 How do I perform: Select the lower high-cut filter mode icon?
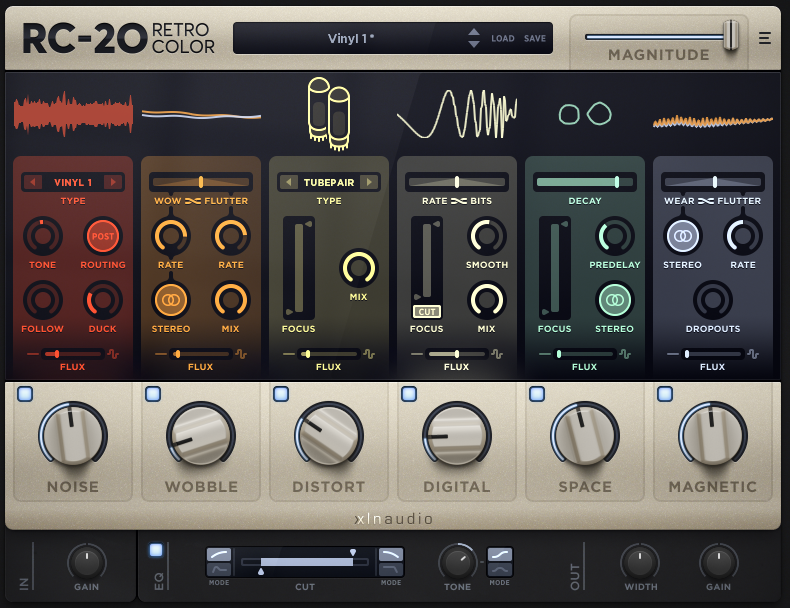point(391,569)
